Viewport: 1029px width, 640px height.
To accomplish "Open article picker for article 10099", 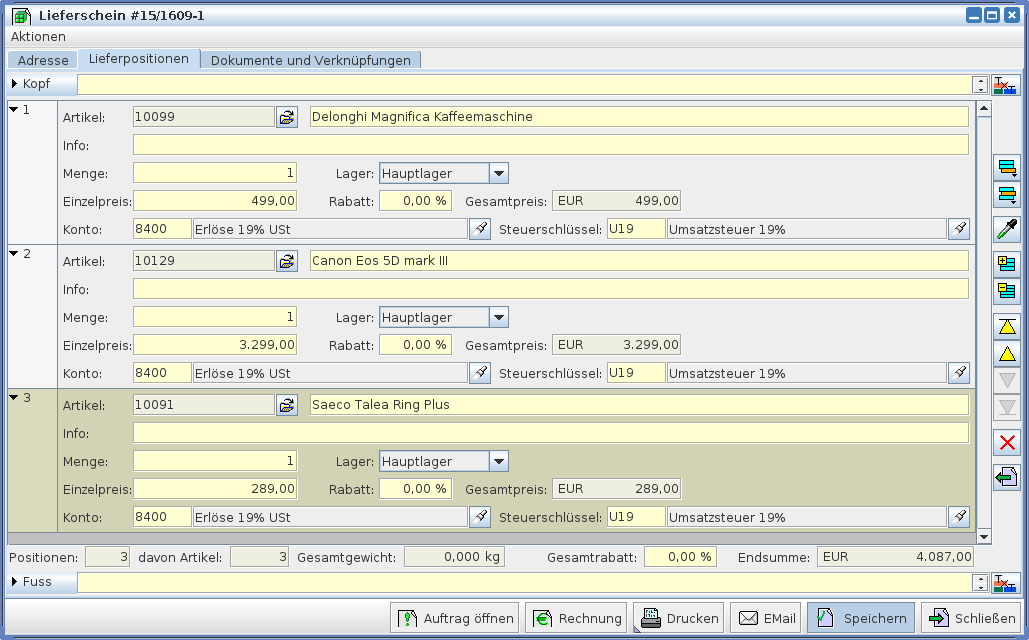I will point(287,117).
